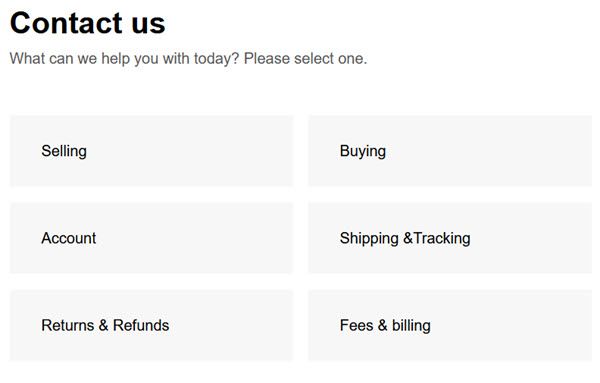This screenshot has height=383, width=600.
Task: Open the Account support option
Action: point(151,238)
